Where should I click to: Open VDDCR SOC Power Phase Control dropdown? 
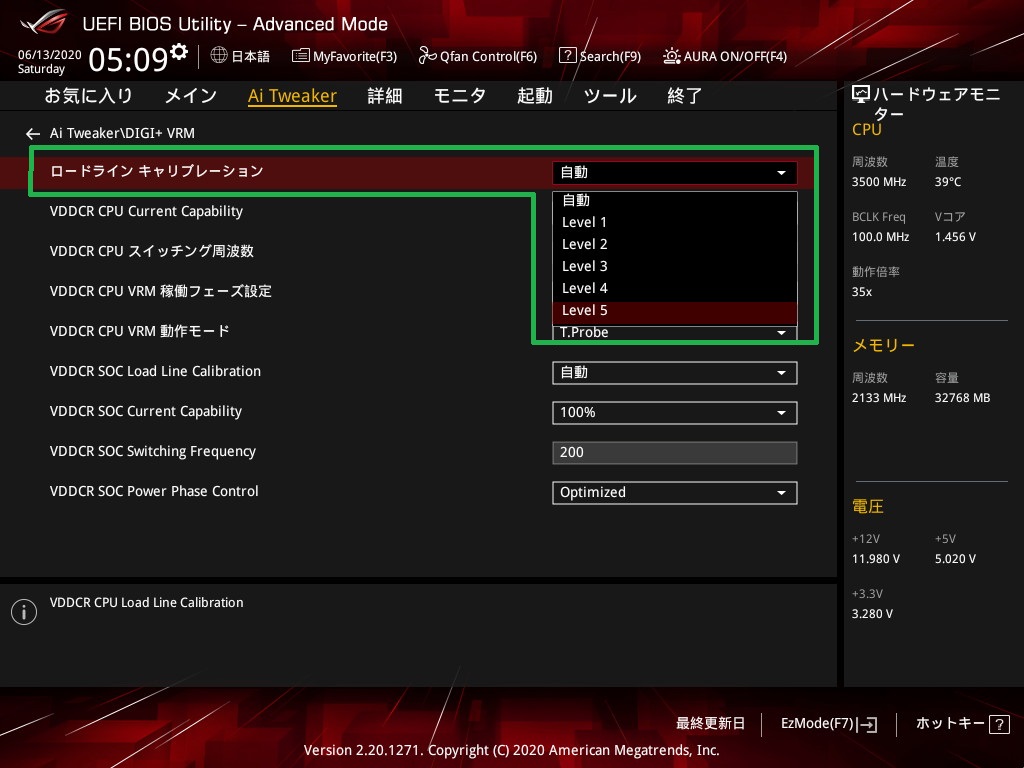pyautogui.click(x=675, y=492)
